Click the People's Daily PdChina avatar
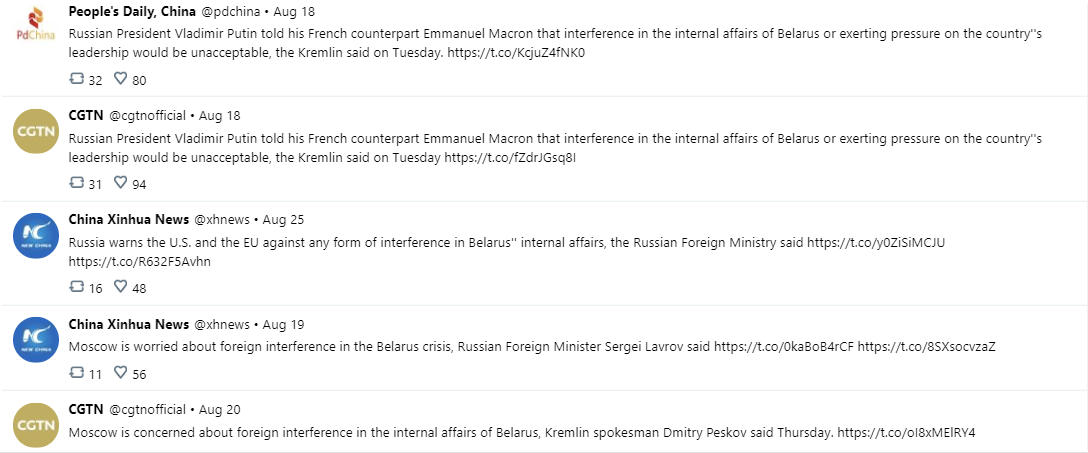 coord(36,26)
